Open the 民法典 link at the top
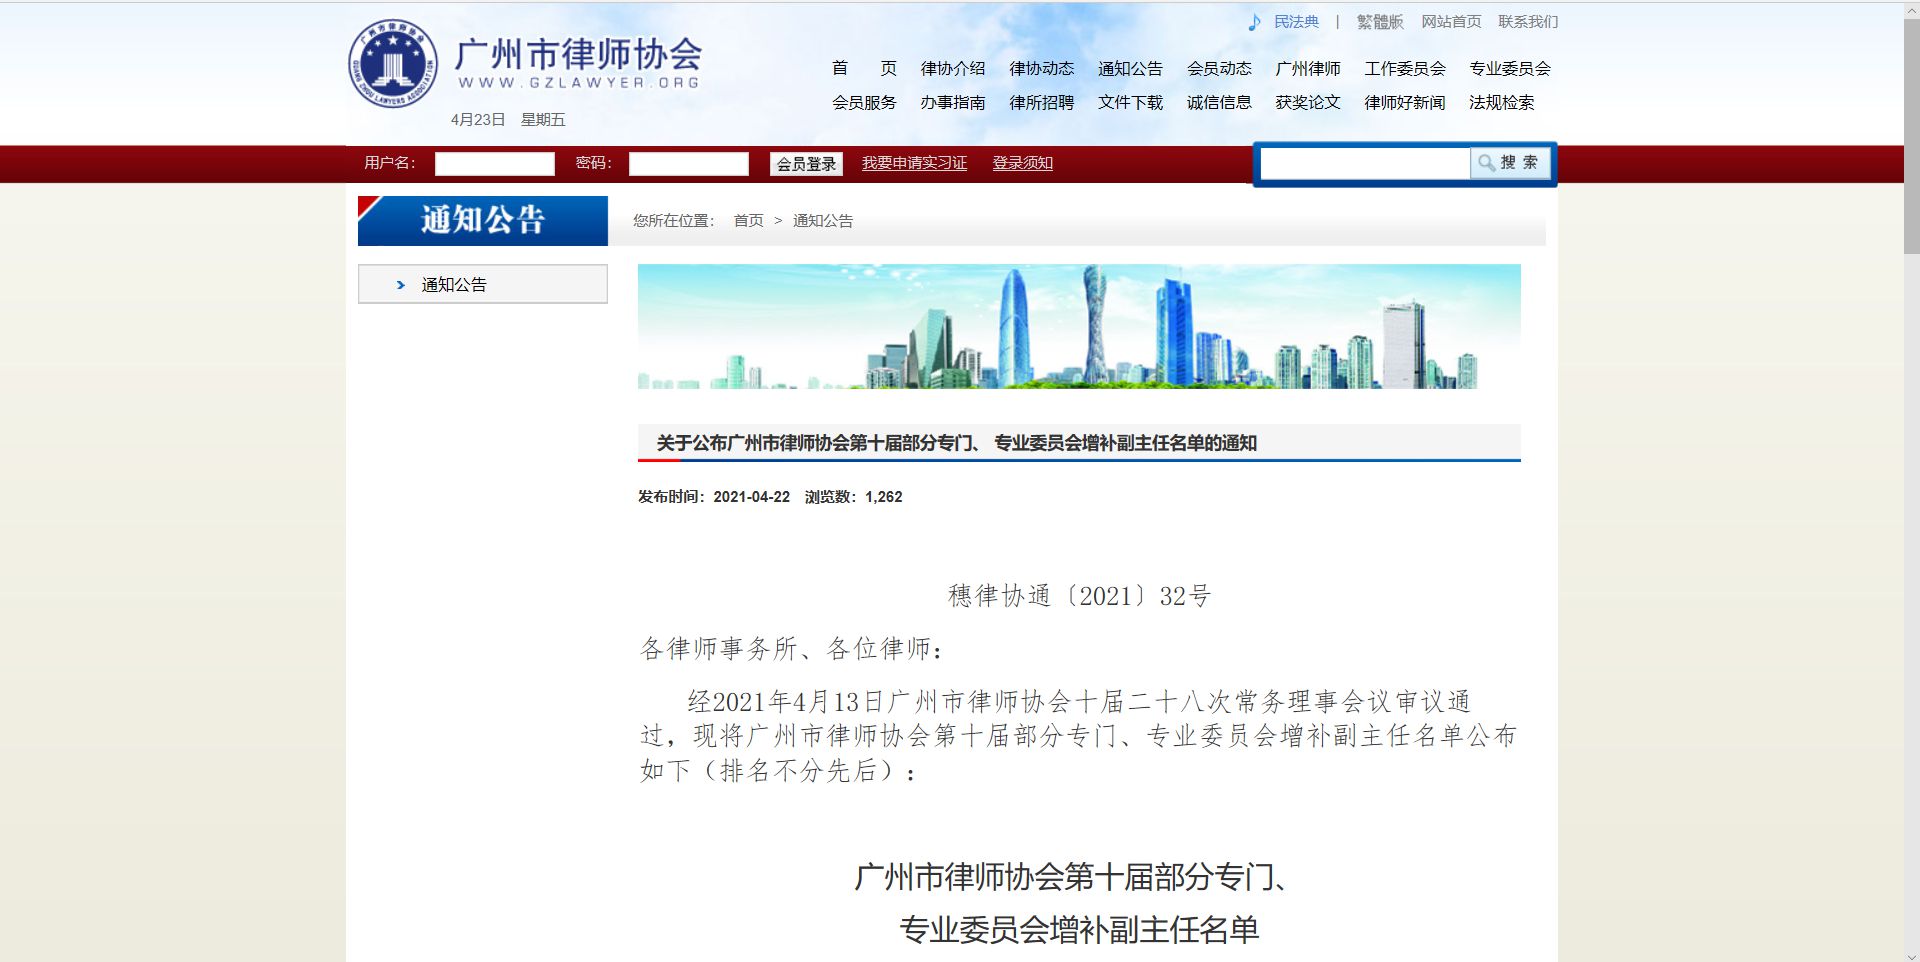This screenshot has height=962, width=1920. click(1296, 22)
